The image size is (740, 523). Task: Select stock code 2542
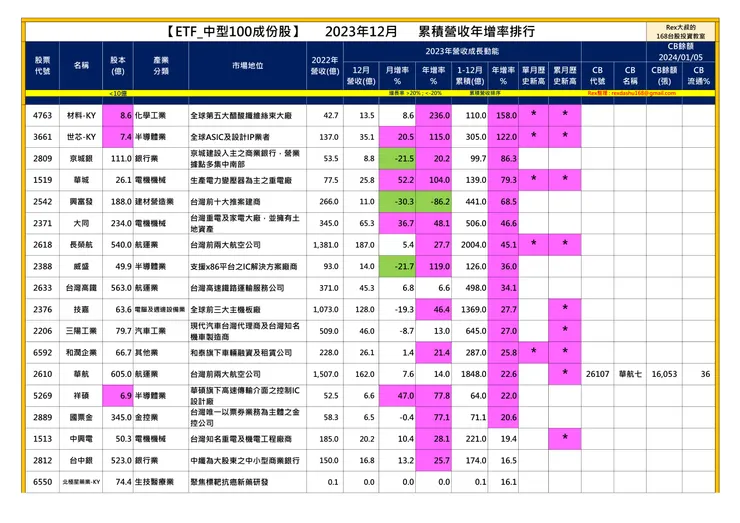point(42,202)
